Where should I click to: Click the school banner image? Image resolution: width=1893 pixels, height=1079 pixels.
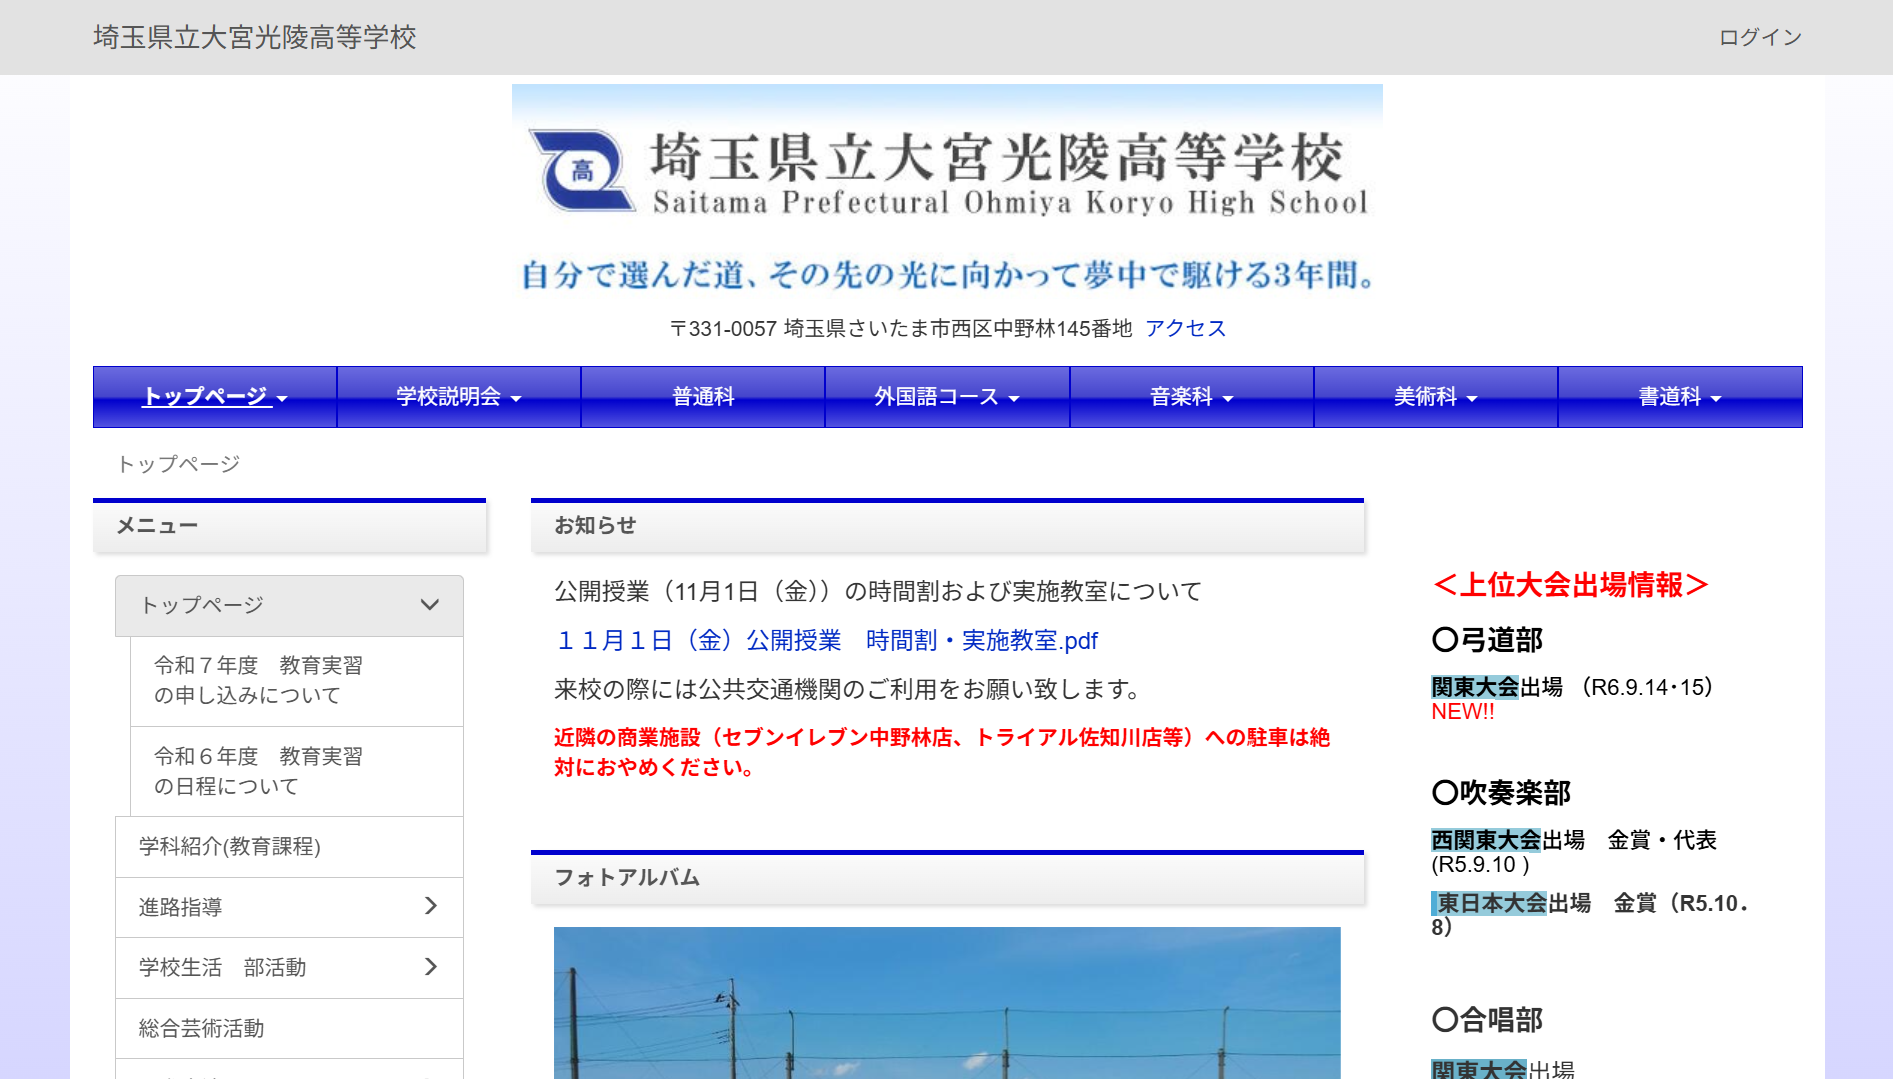tap(947, 191)
